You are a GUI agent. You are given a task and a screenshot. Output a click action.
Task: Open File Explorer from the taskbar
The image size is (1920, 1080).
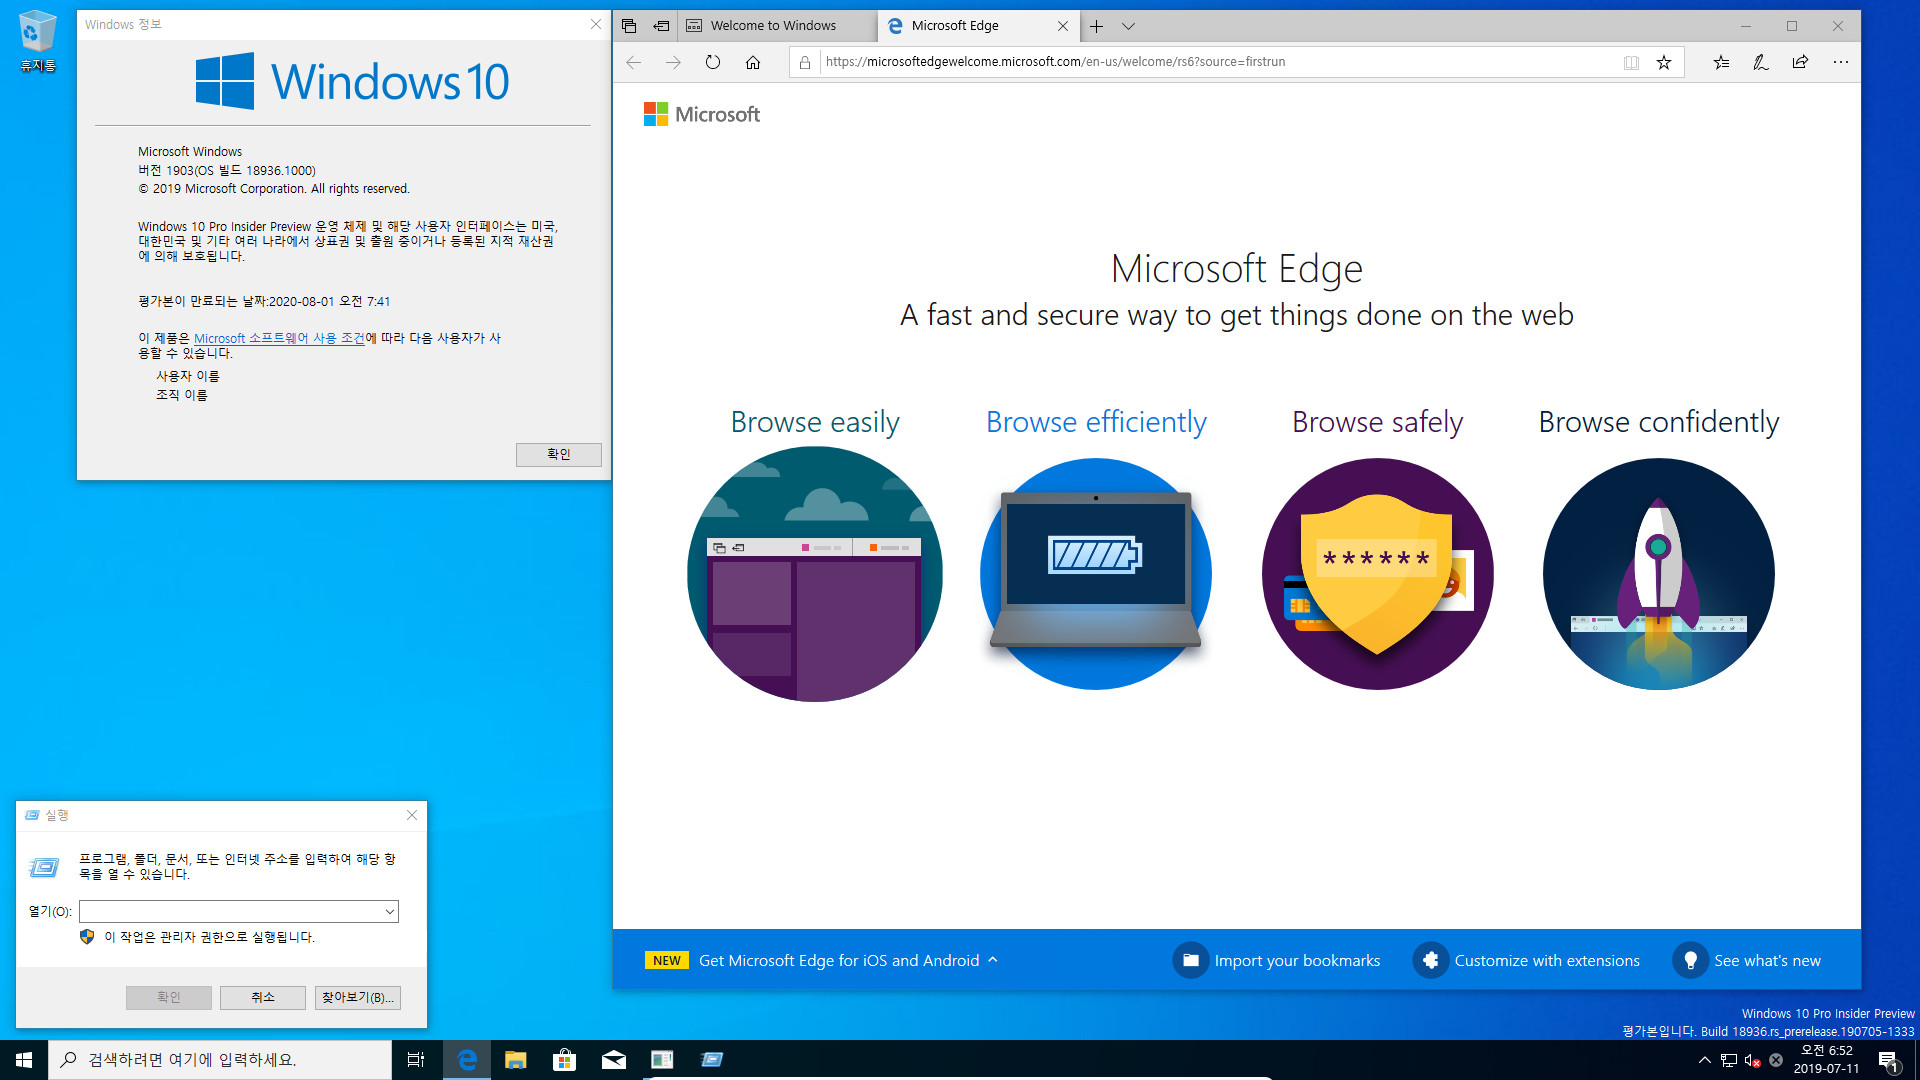pos(515,1060)
